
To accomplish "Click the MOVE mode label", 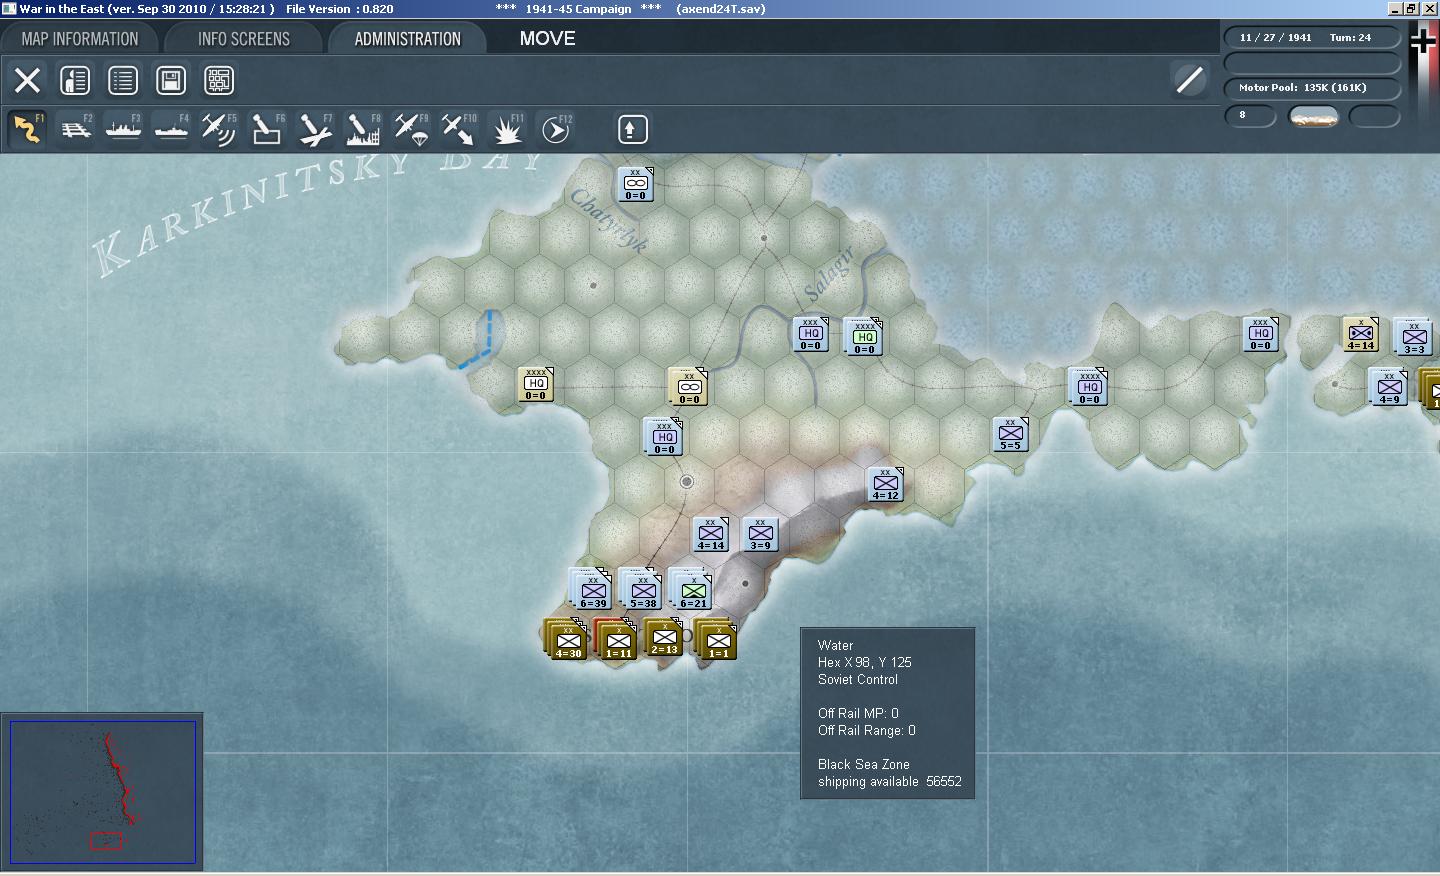I will (x=548, y=38).
